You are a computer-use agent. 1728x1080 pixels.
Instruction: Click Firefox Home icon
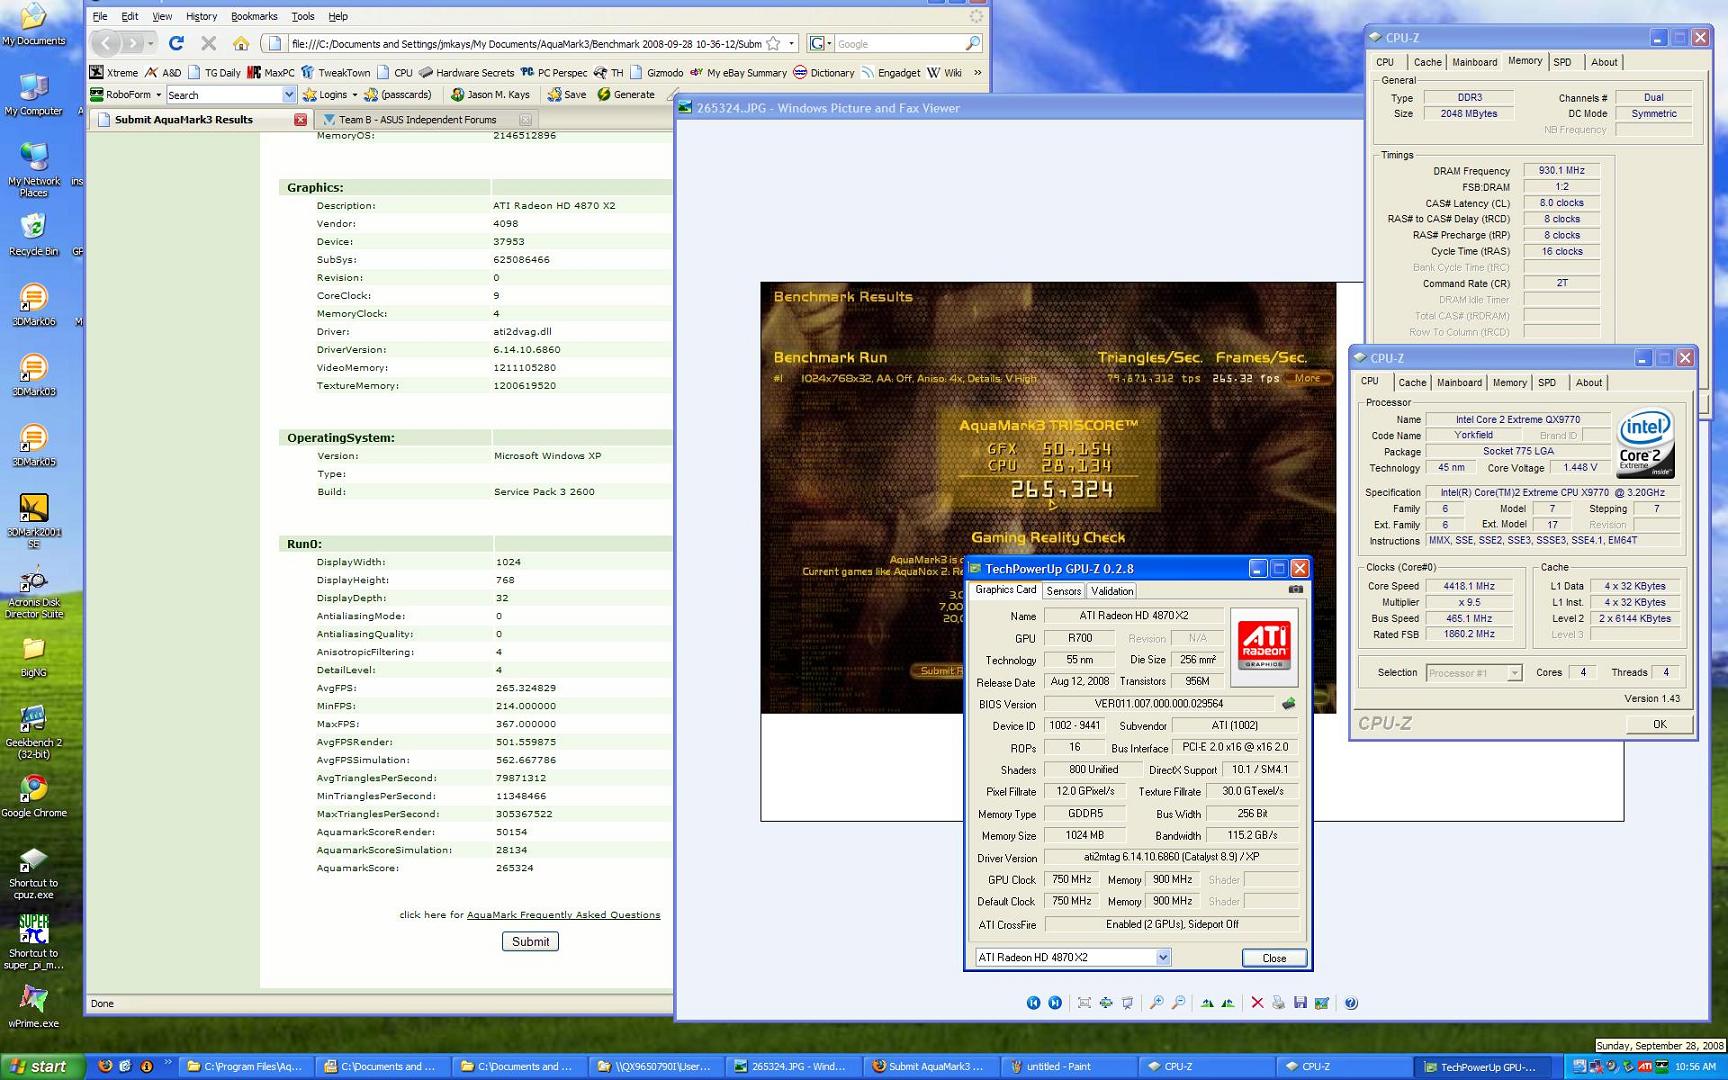(x=241, y=43)
